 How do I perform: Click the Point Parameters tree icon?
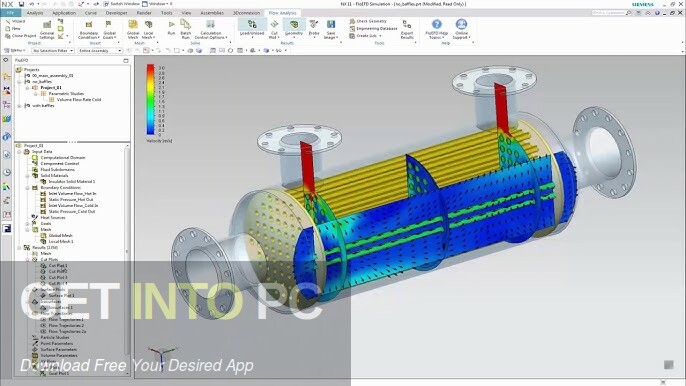pos(35,344)
